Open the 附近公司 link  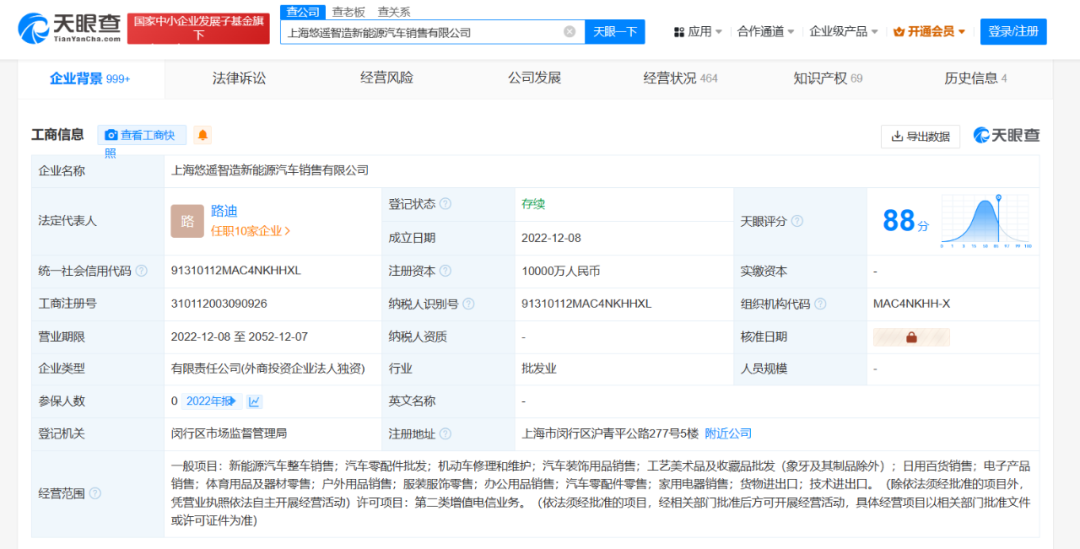point(728,433)
